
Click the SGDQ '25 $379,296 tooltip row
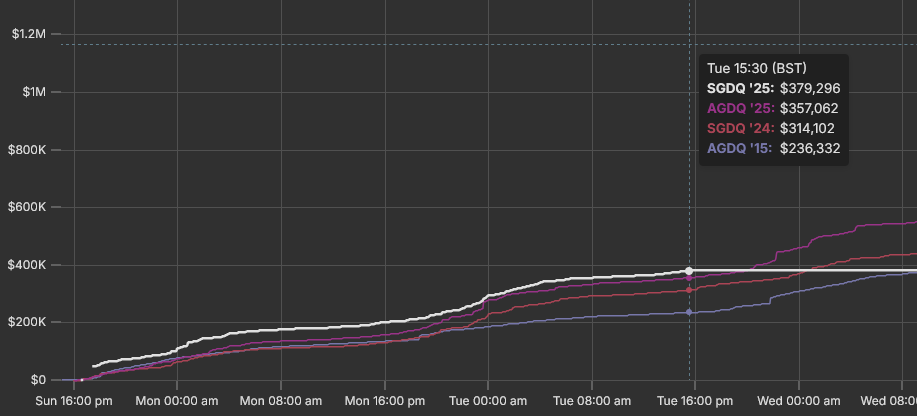tap(774, 88)
